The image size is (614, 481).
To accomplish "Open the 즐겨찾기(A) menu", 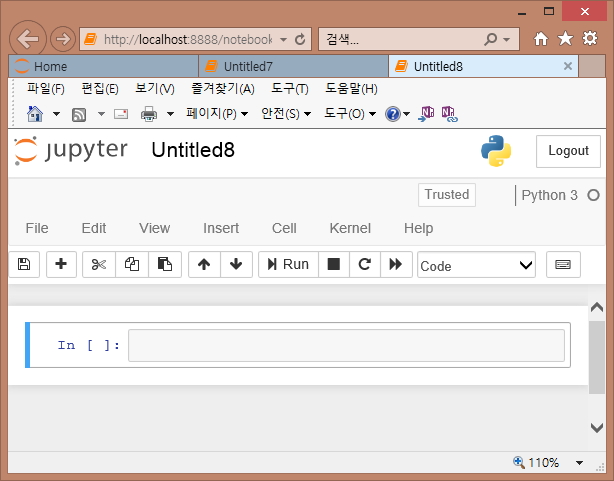I will click(x=223, y=89).
